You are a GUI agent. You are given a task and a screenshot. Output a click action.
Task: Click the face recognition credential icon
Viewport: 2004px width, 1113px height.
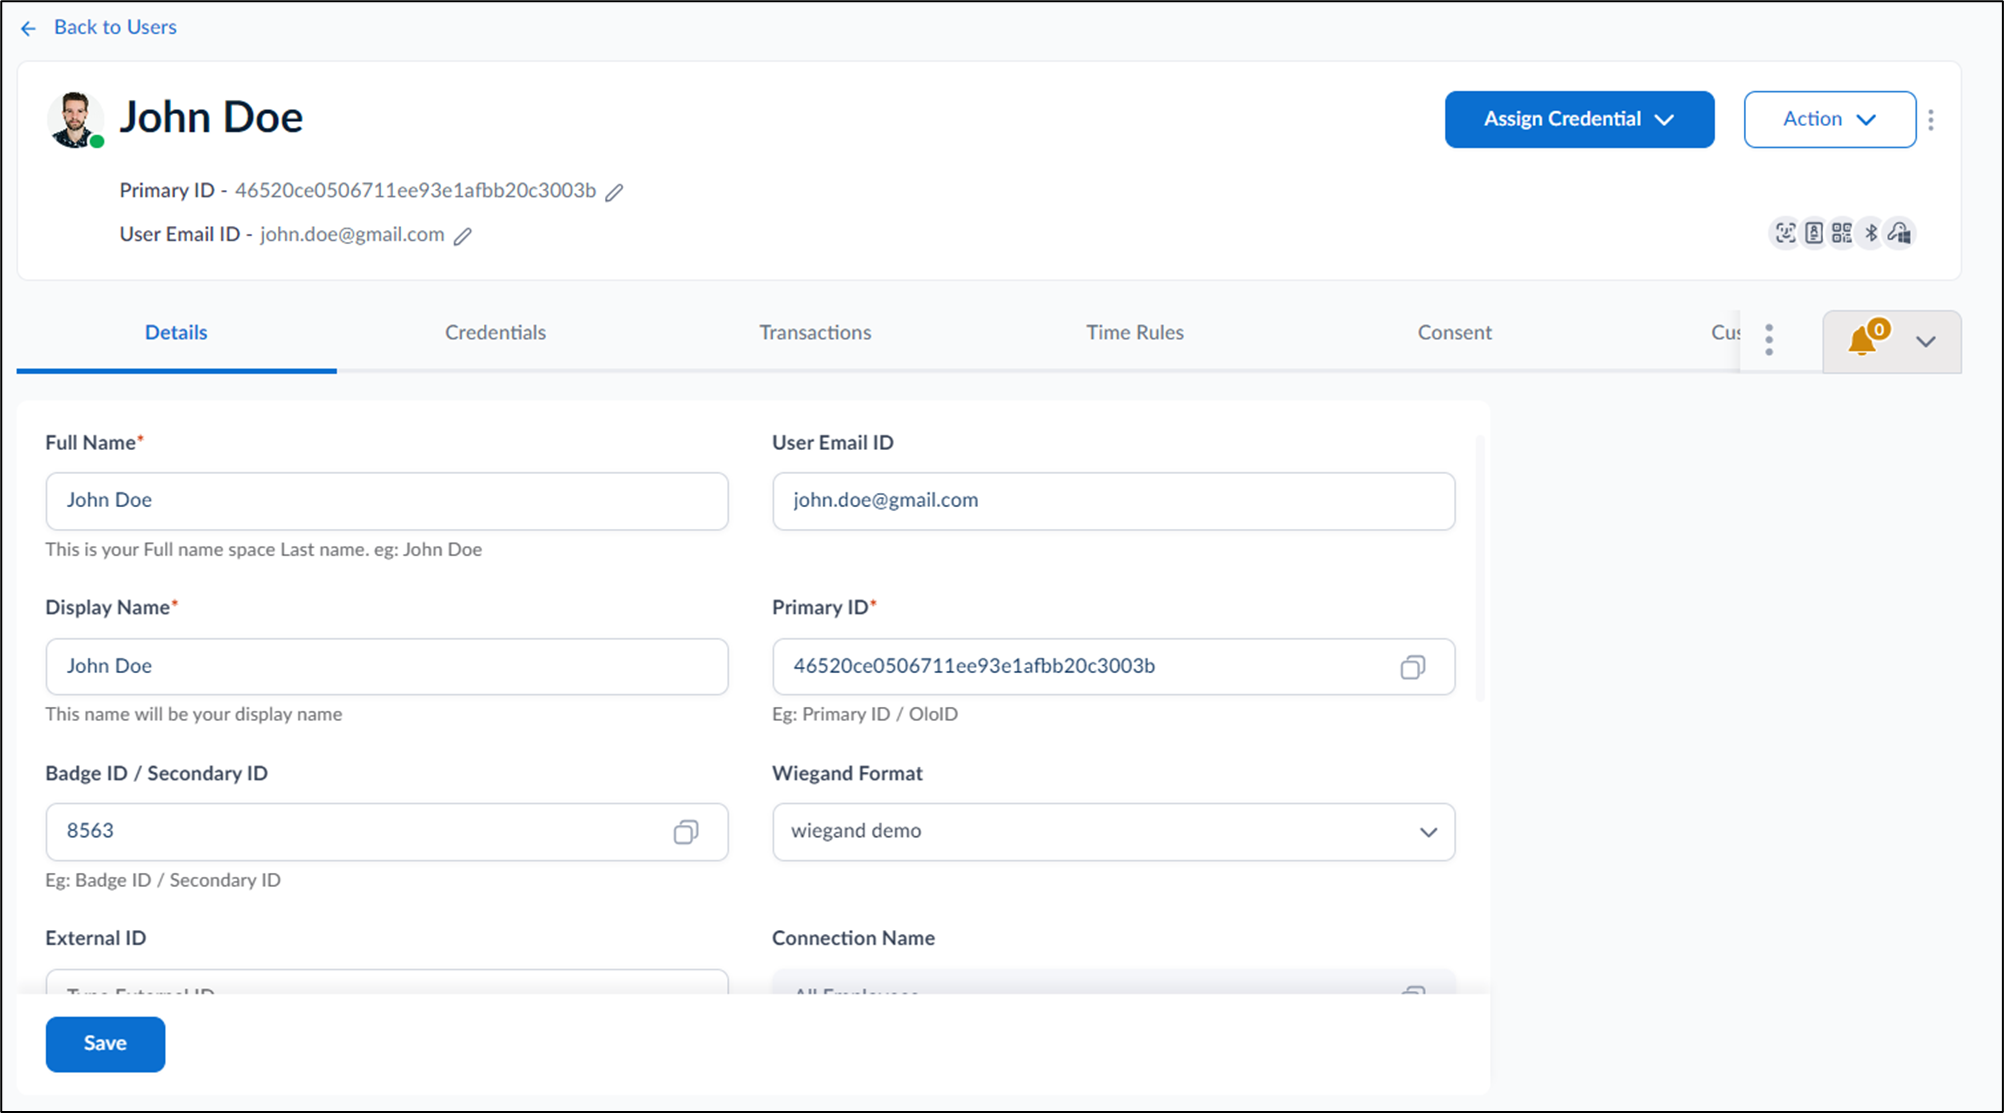coord(1785,233)
